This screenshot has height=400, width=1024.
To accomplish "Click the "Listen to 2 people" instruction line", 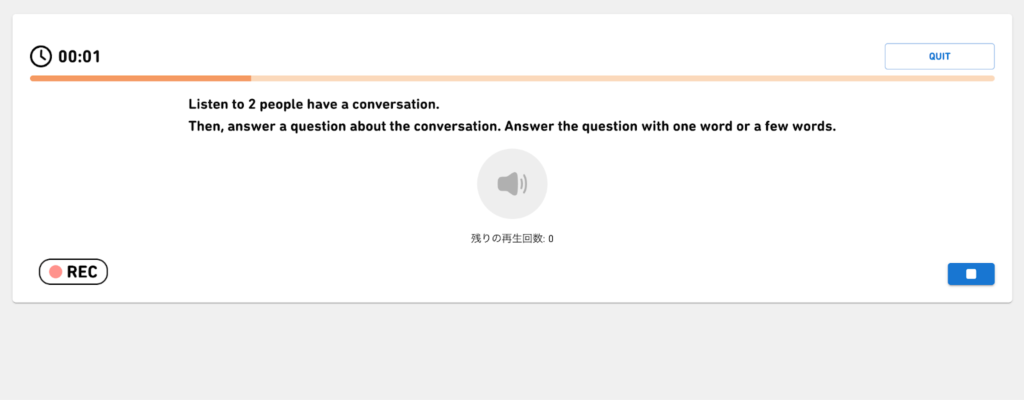I will click(x=313, y=104).
